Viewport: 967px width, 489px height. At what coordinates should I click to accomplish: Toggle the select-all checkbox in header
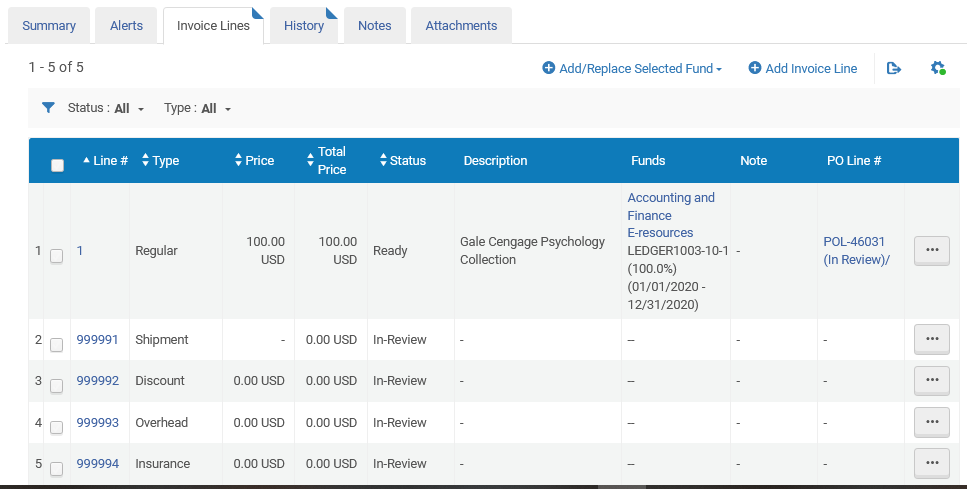coord(57,165)
